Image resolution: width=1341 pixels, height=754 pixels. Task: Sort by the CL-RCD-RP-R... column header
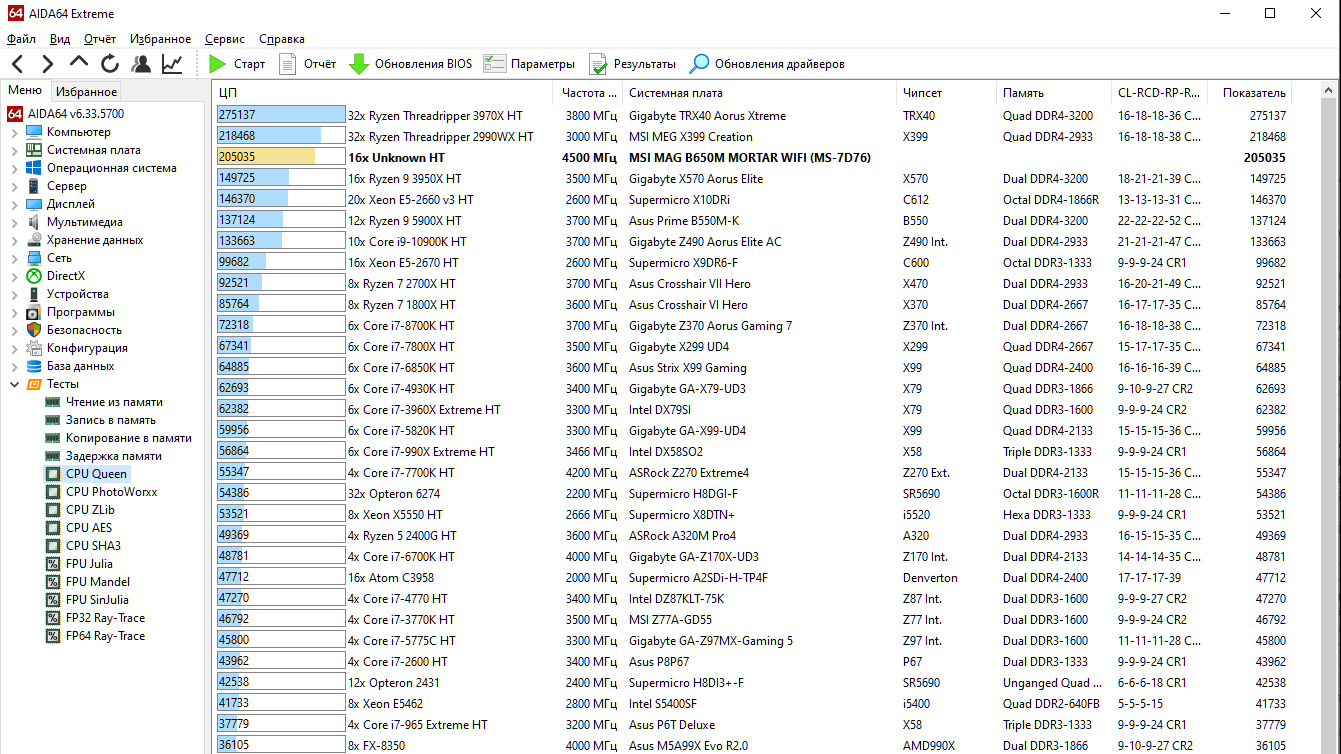tap(1160, 93)
